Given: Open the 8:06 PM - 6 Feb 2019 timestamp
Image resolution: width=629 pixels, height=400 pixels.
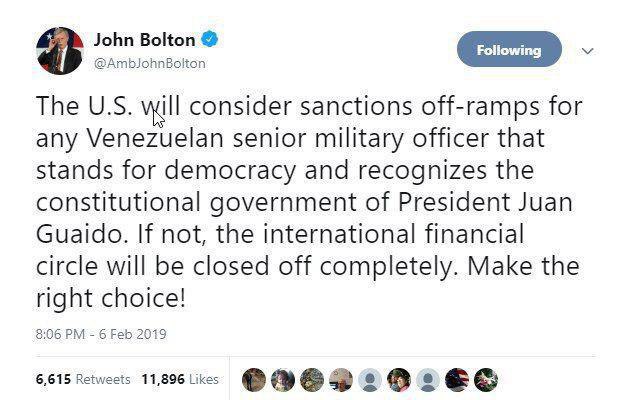Looking at the screenshot, I should (x=100, y=333).
